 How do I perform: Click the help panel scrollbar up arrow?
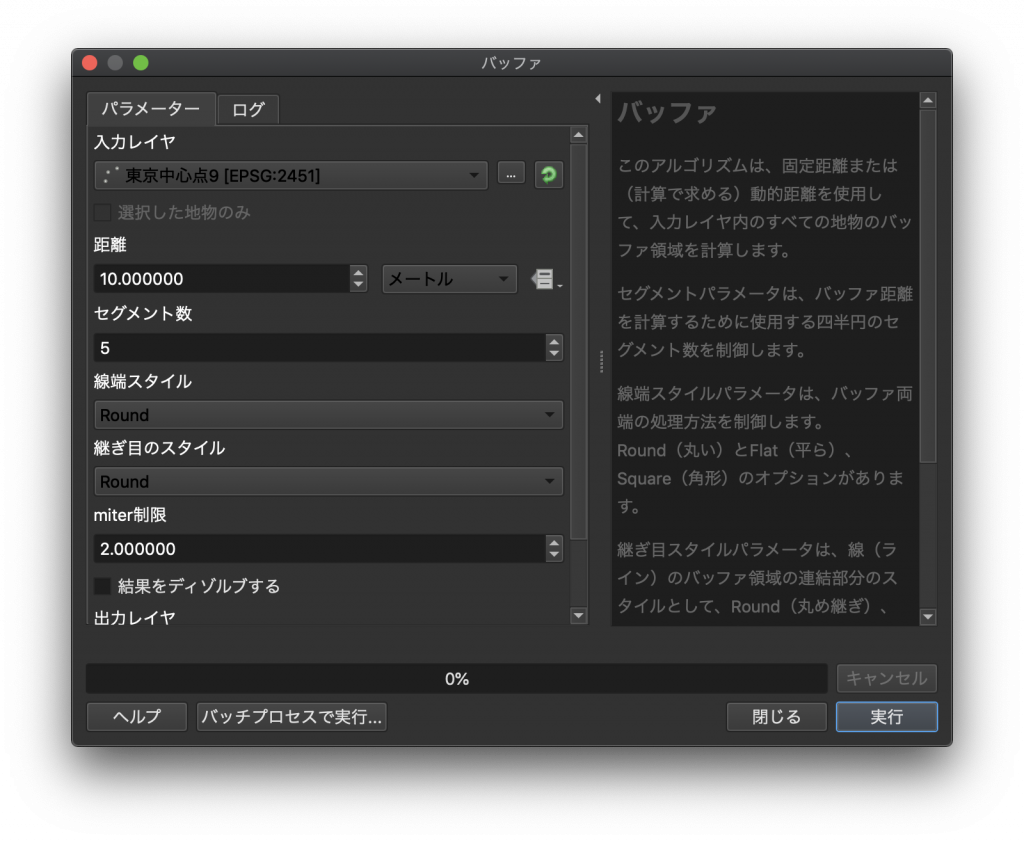click(x=927, y=100)
